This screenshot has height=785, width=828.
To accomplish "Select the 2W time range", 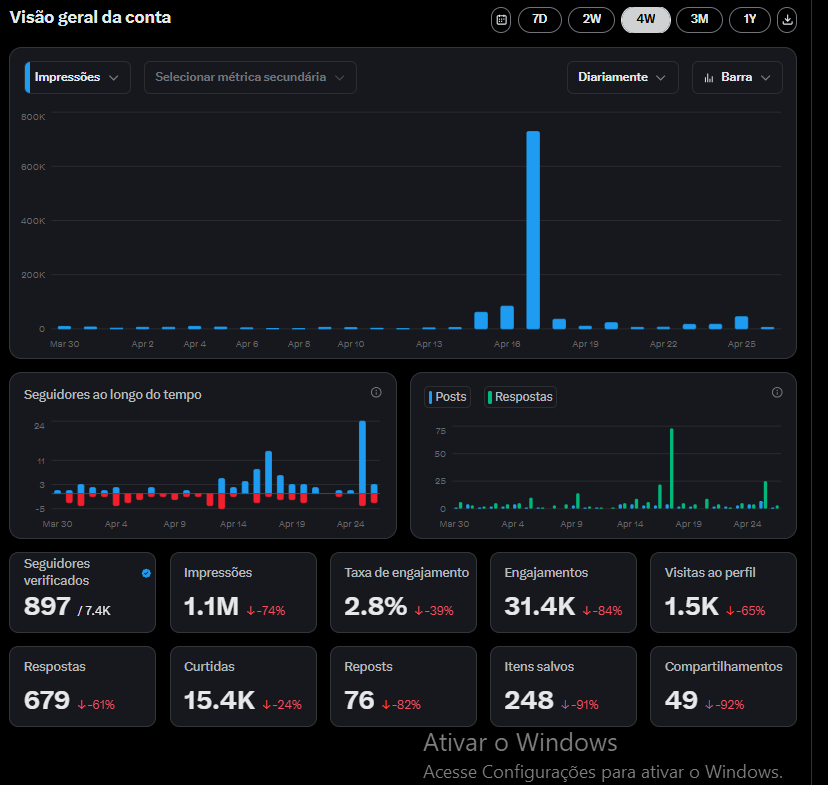I will (591, 20).
